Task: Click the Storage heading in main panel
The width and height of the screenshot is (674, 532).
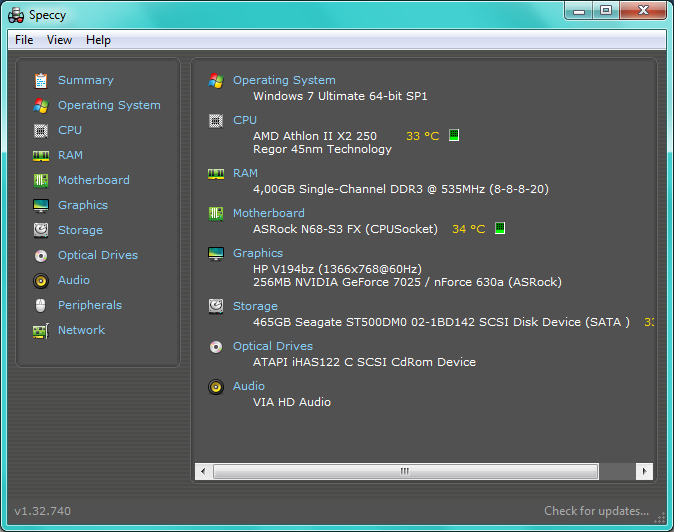Action: [x=255, y=306]
